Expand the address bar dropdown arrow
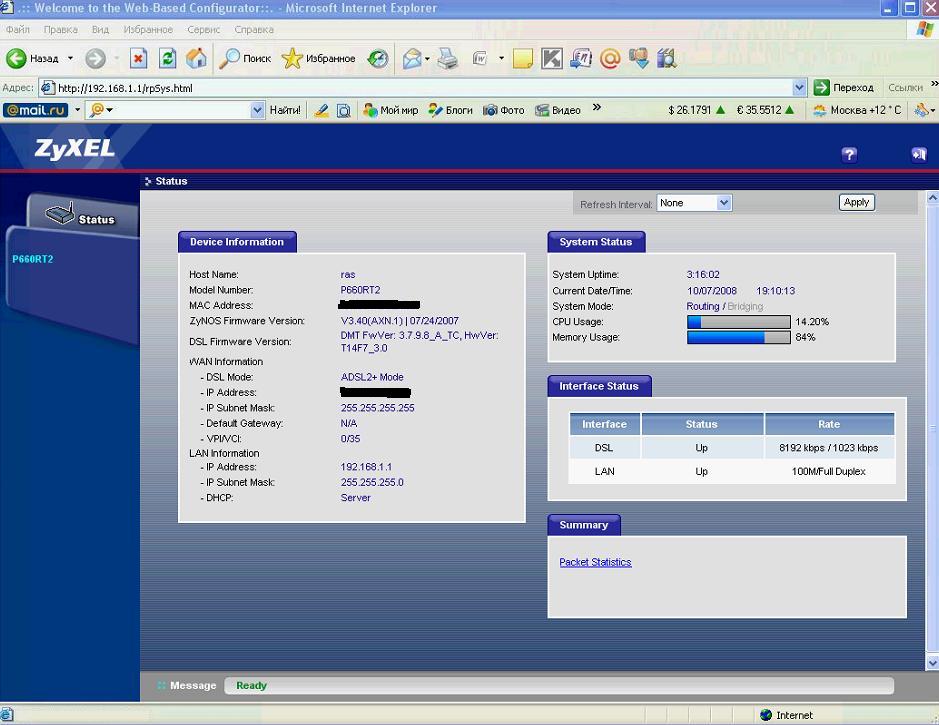Screen dimensions: 939x725 pyautogui.click(x=799, y=88)
